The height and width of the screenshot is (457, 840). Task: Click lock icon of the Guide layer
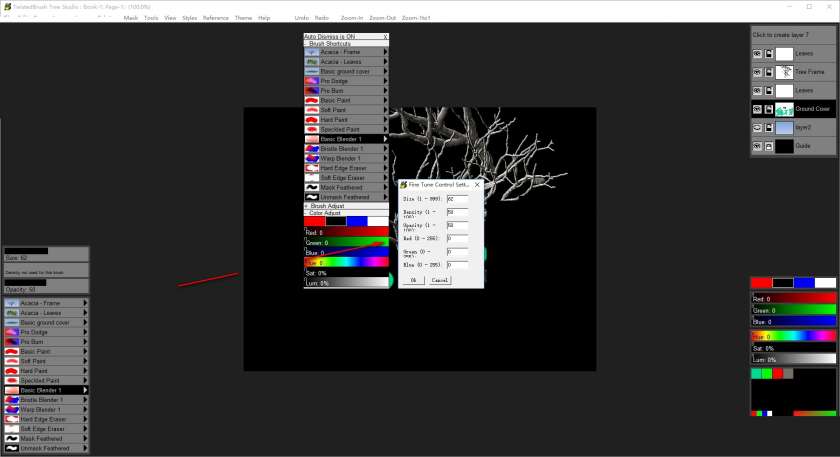point(768,146)
